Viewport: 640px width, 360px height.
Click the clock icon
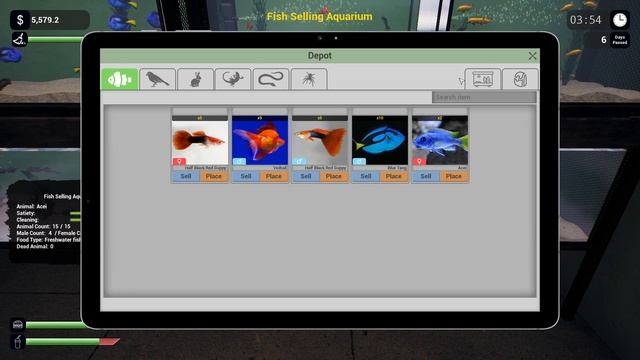(x=620, y=20)
